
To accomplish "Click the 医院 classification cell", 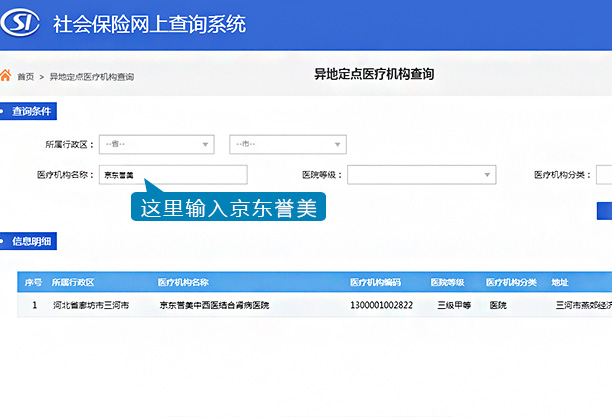I will point(498,305).
